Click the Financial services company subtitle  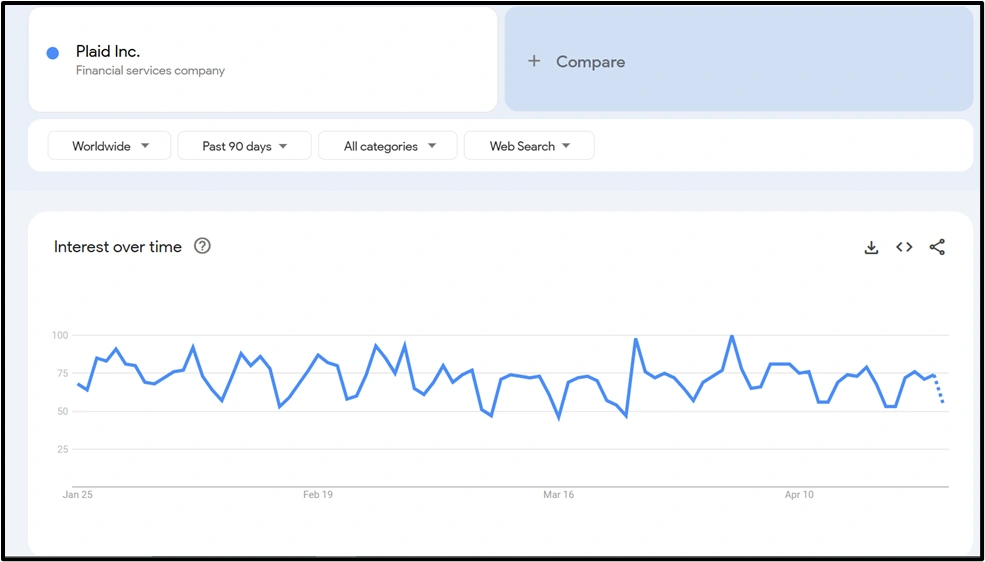click(x=150, y=70)
